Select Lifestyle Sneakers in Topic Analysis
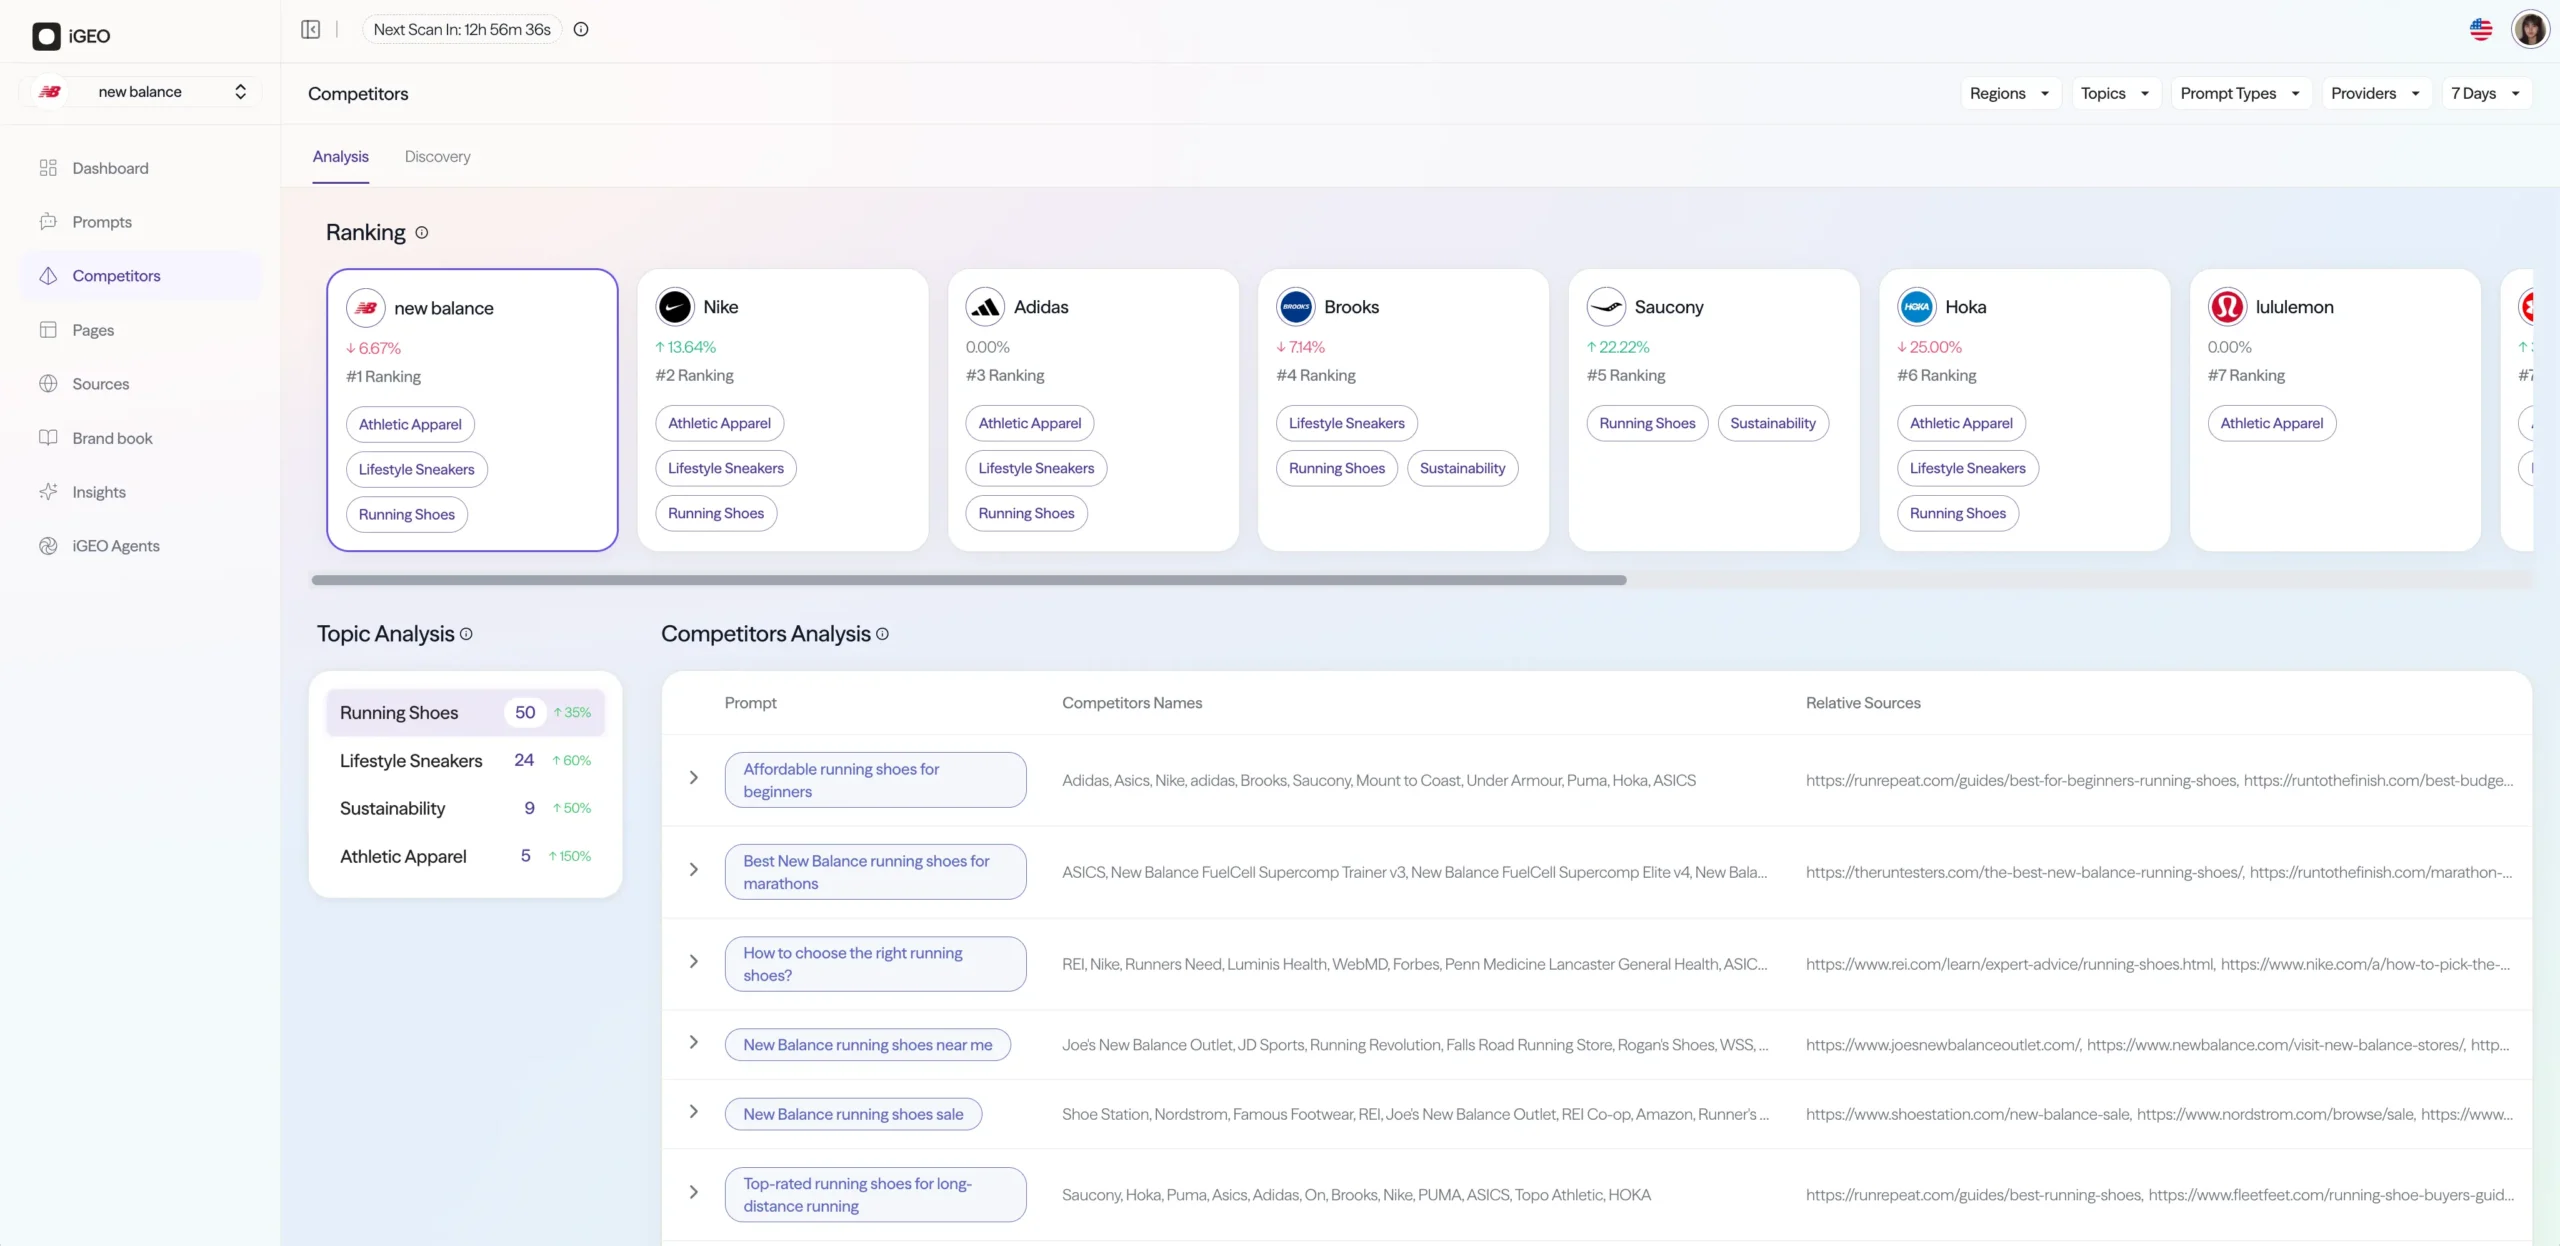 tap(411, 761)
